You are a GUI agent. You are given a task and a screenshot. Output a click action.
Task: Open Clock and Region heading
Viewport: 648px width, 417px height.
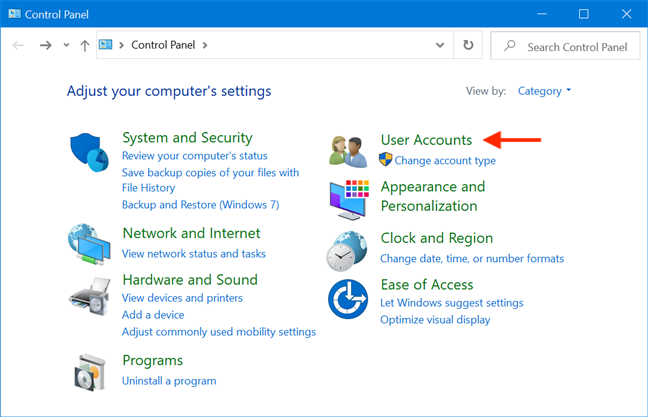[x=437, y=238]
